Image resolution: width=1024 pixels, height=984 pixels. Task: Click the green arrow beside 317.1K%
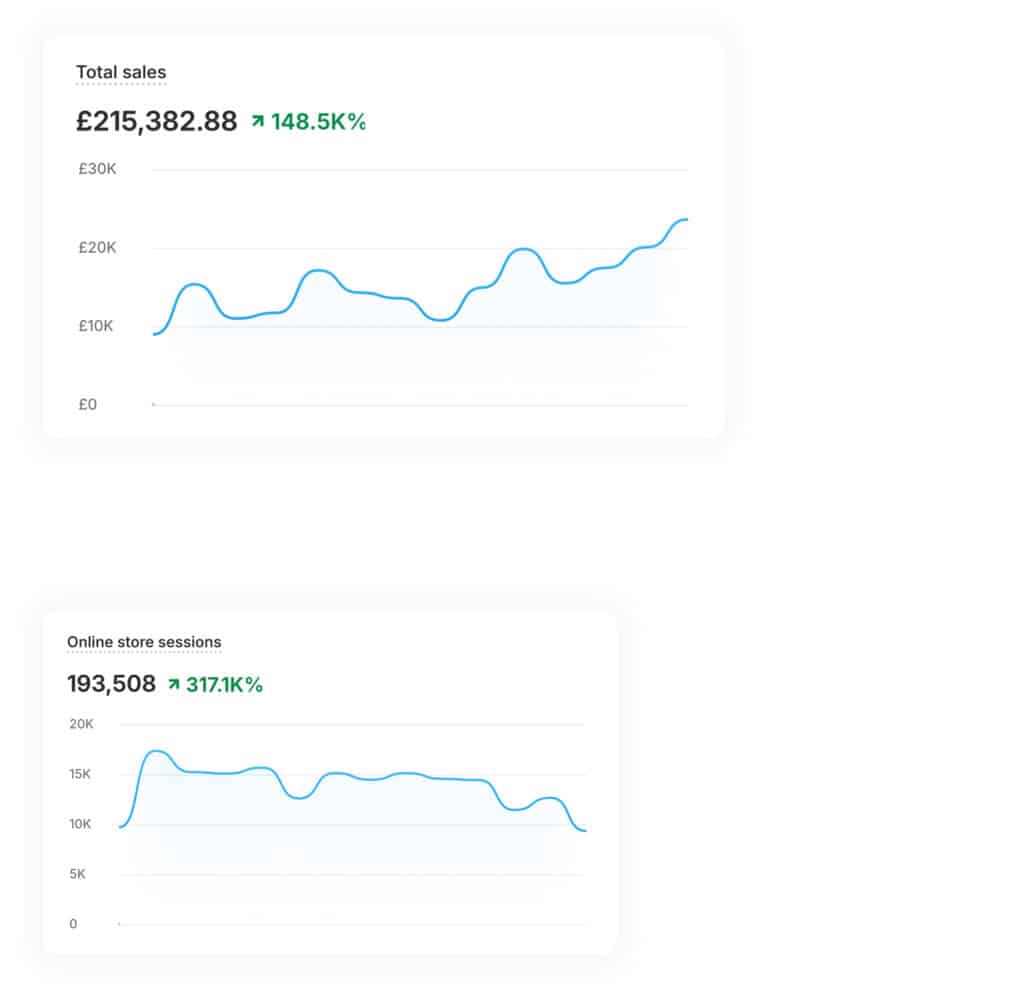pos(174,684)
